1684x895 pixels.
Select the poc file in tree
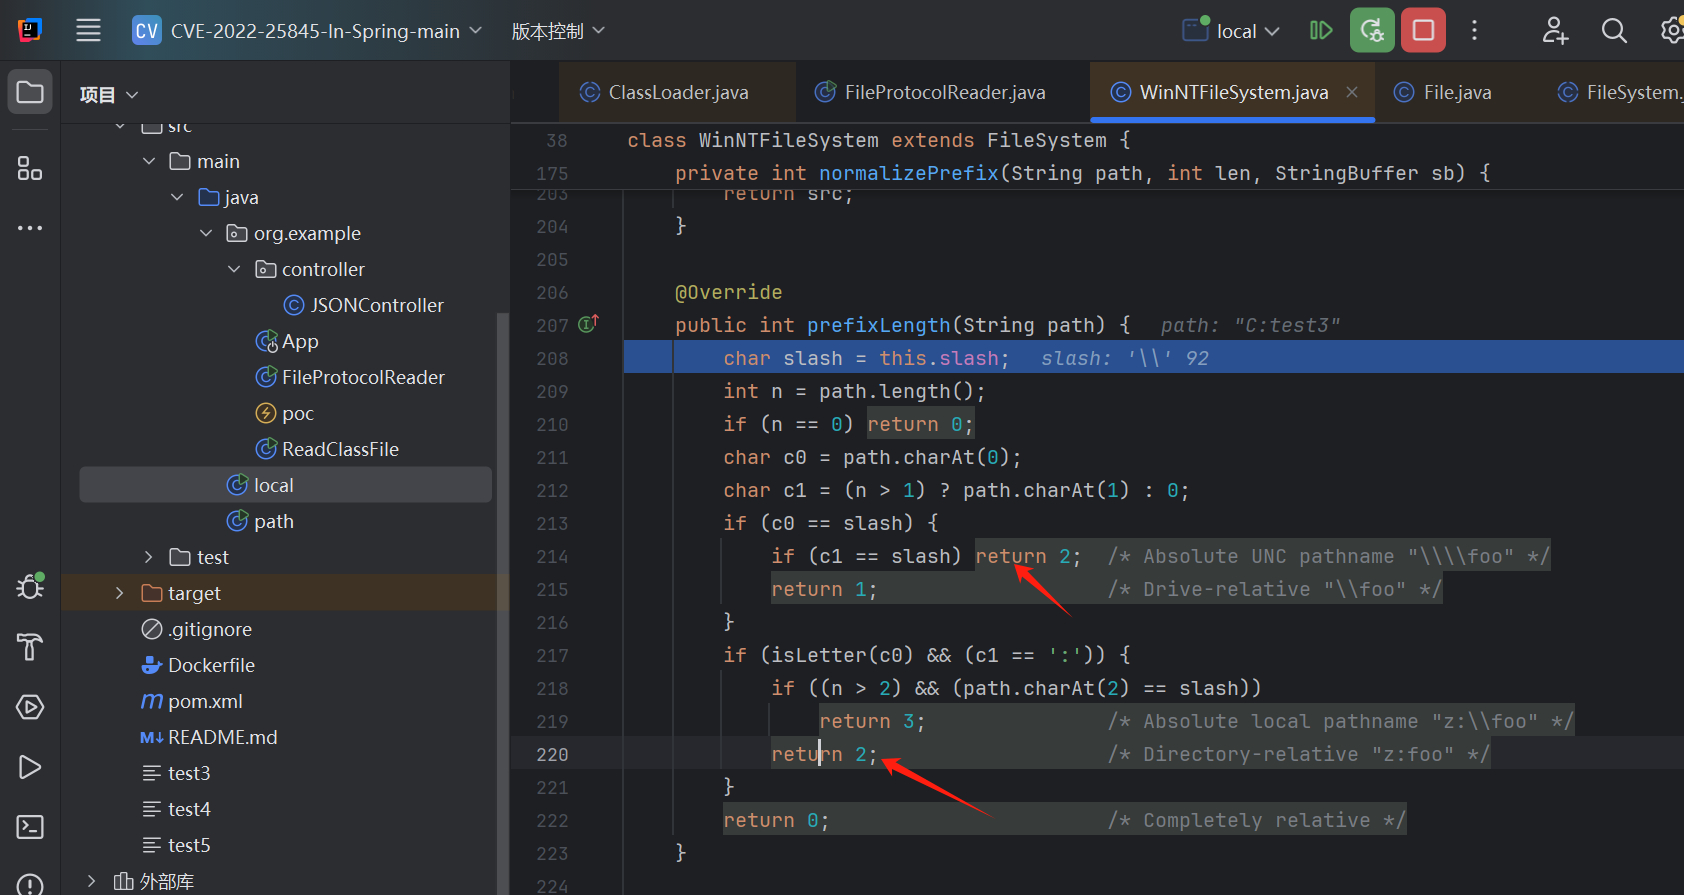[x=285, y=413]
